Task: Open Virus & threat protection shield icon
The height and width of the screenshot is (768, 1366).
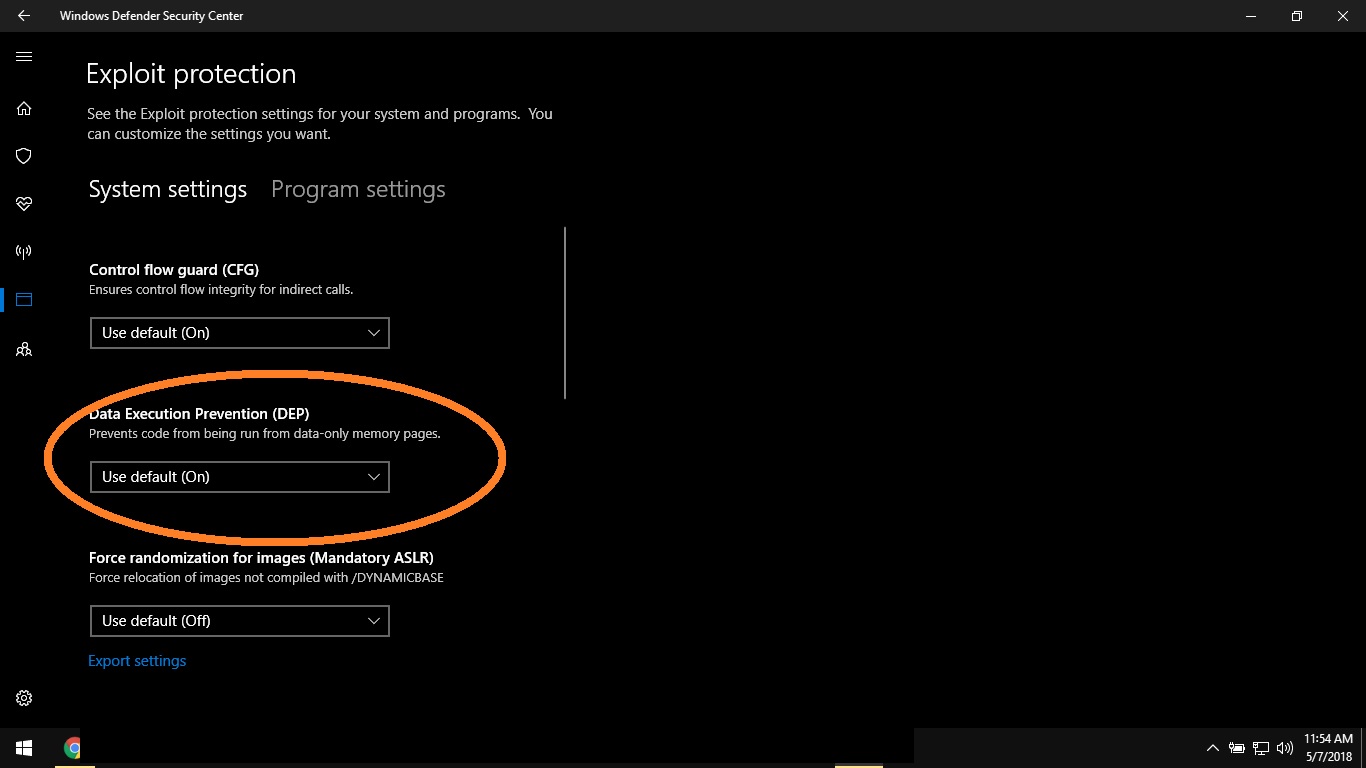Action: tap(24, 156)
